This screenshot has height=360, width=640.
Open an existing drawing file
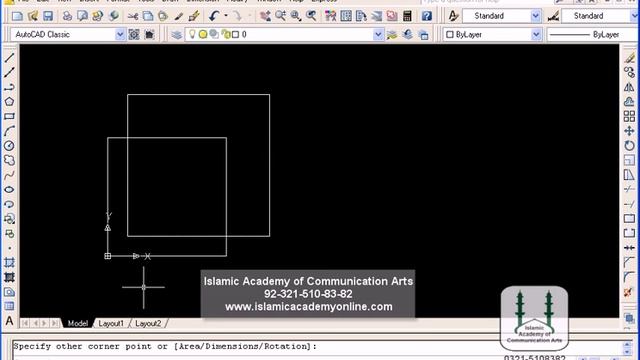(33, 16)
